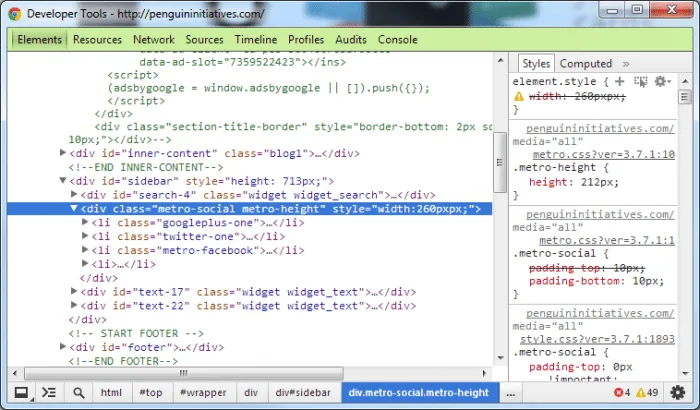Switch to the Audits panel
The width and height of the screenshot is (700, 410).
tap(351, 39)
